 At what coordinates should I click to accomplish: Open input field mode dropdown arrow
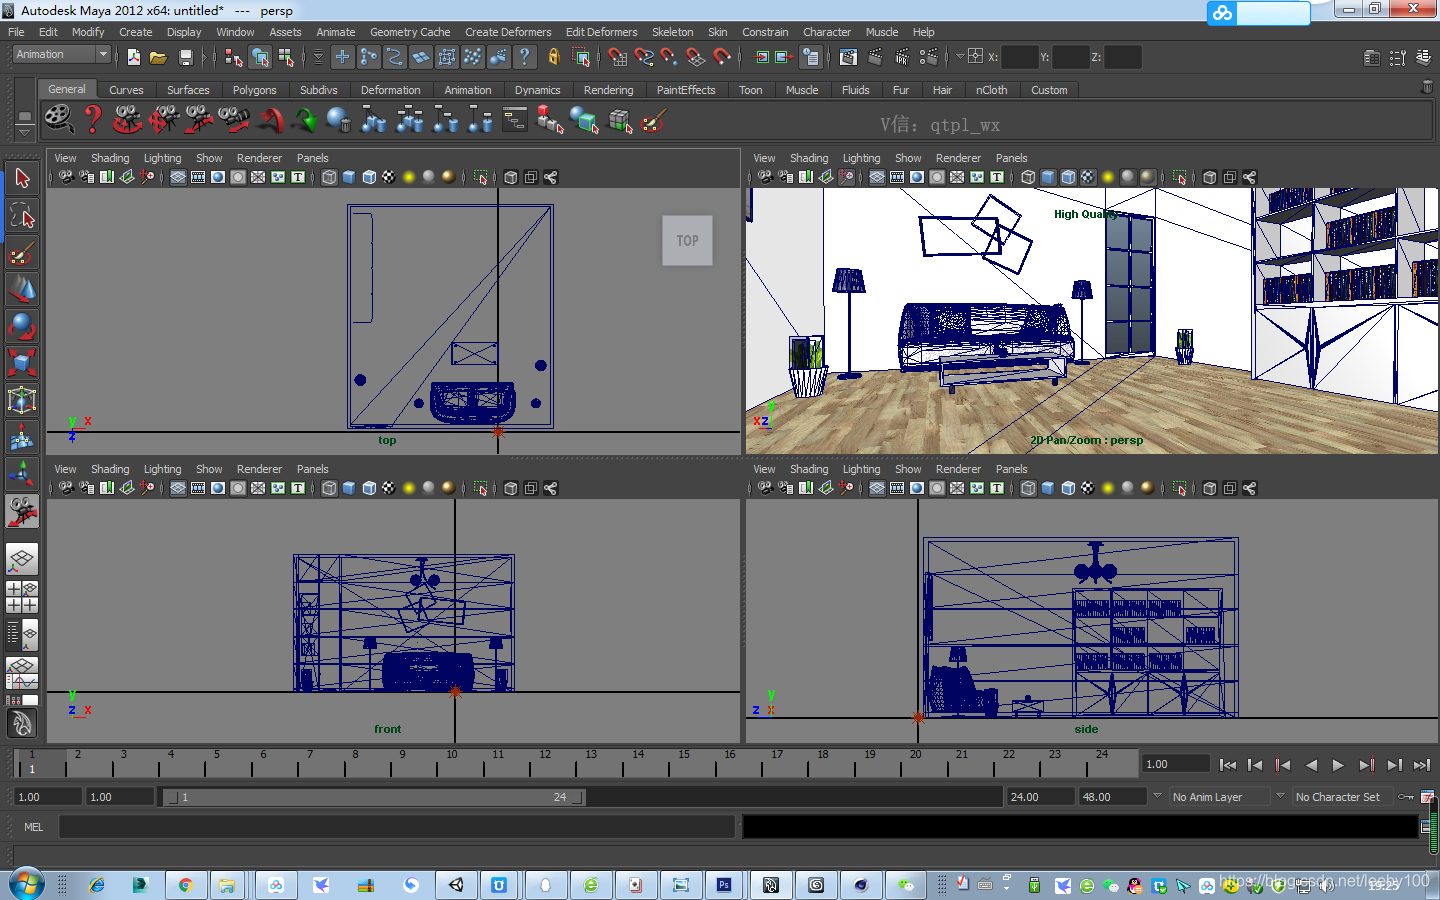(960, 57)
